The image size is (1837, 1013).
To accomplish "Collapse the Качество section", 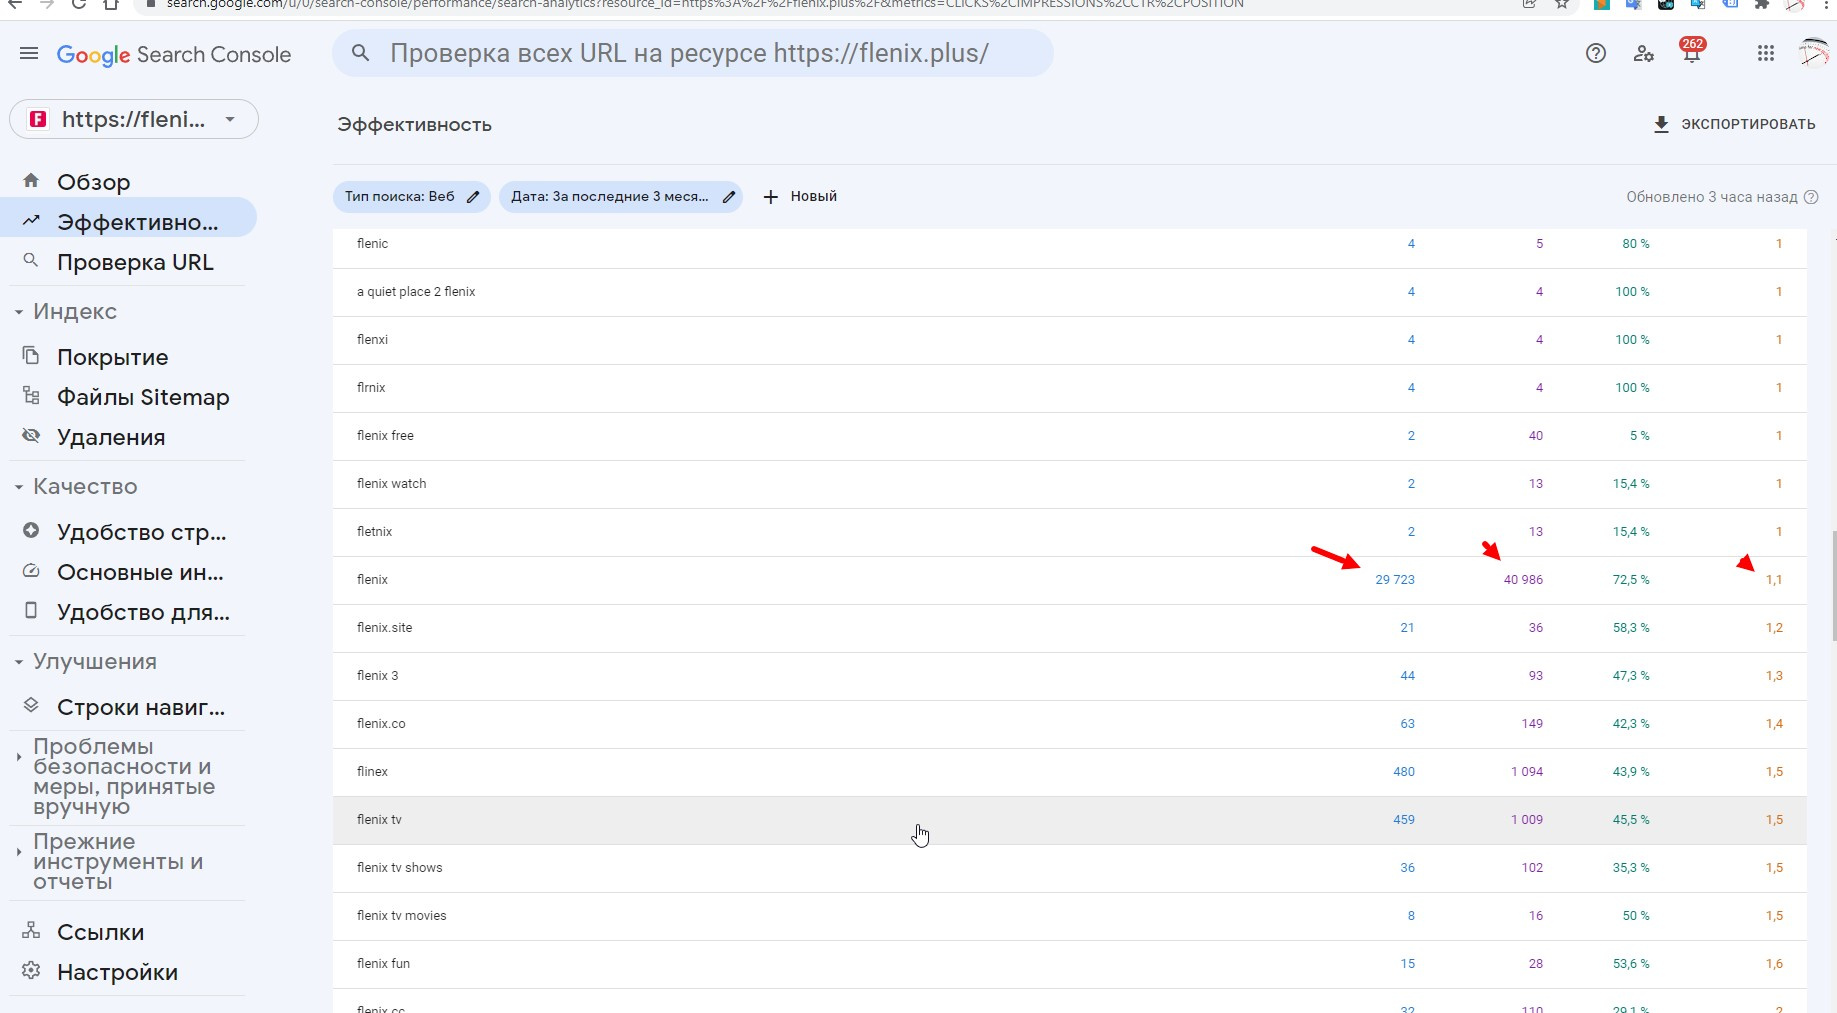I will 19,487.
